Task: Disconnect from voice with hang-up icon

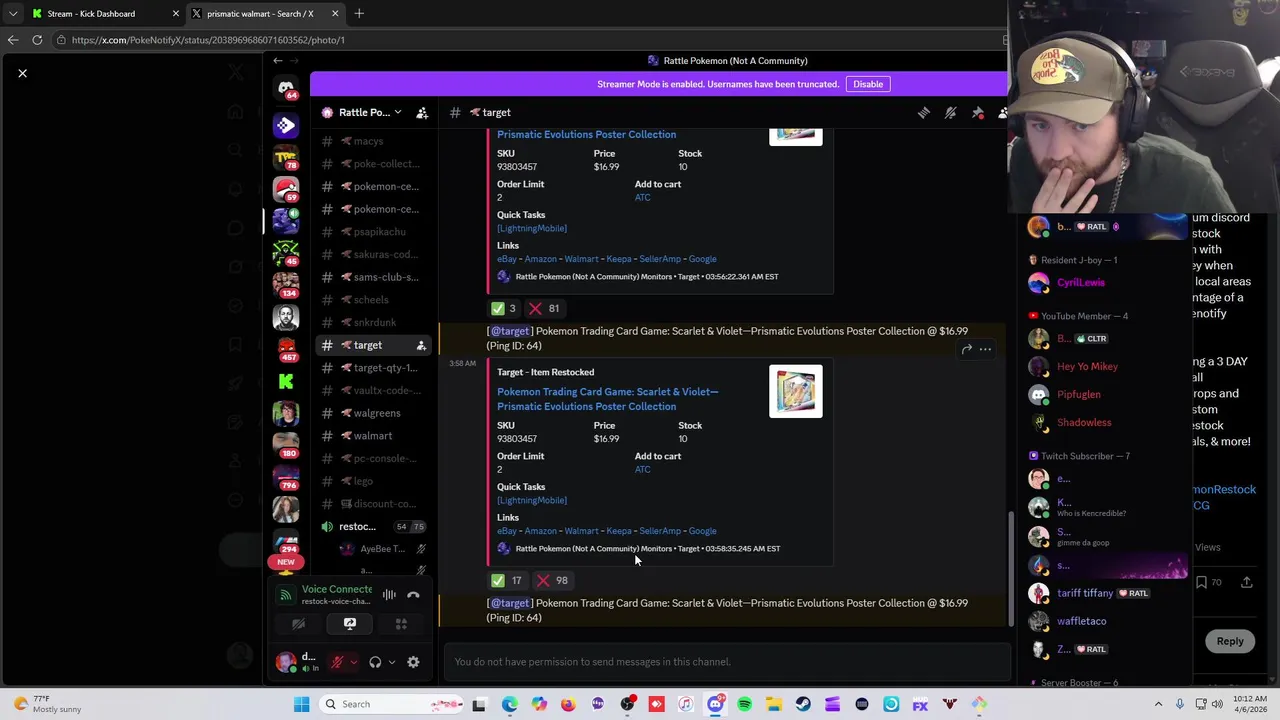Action: pos(413,595)
